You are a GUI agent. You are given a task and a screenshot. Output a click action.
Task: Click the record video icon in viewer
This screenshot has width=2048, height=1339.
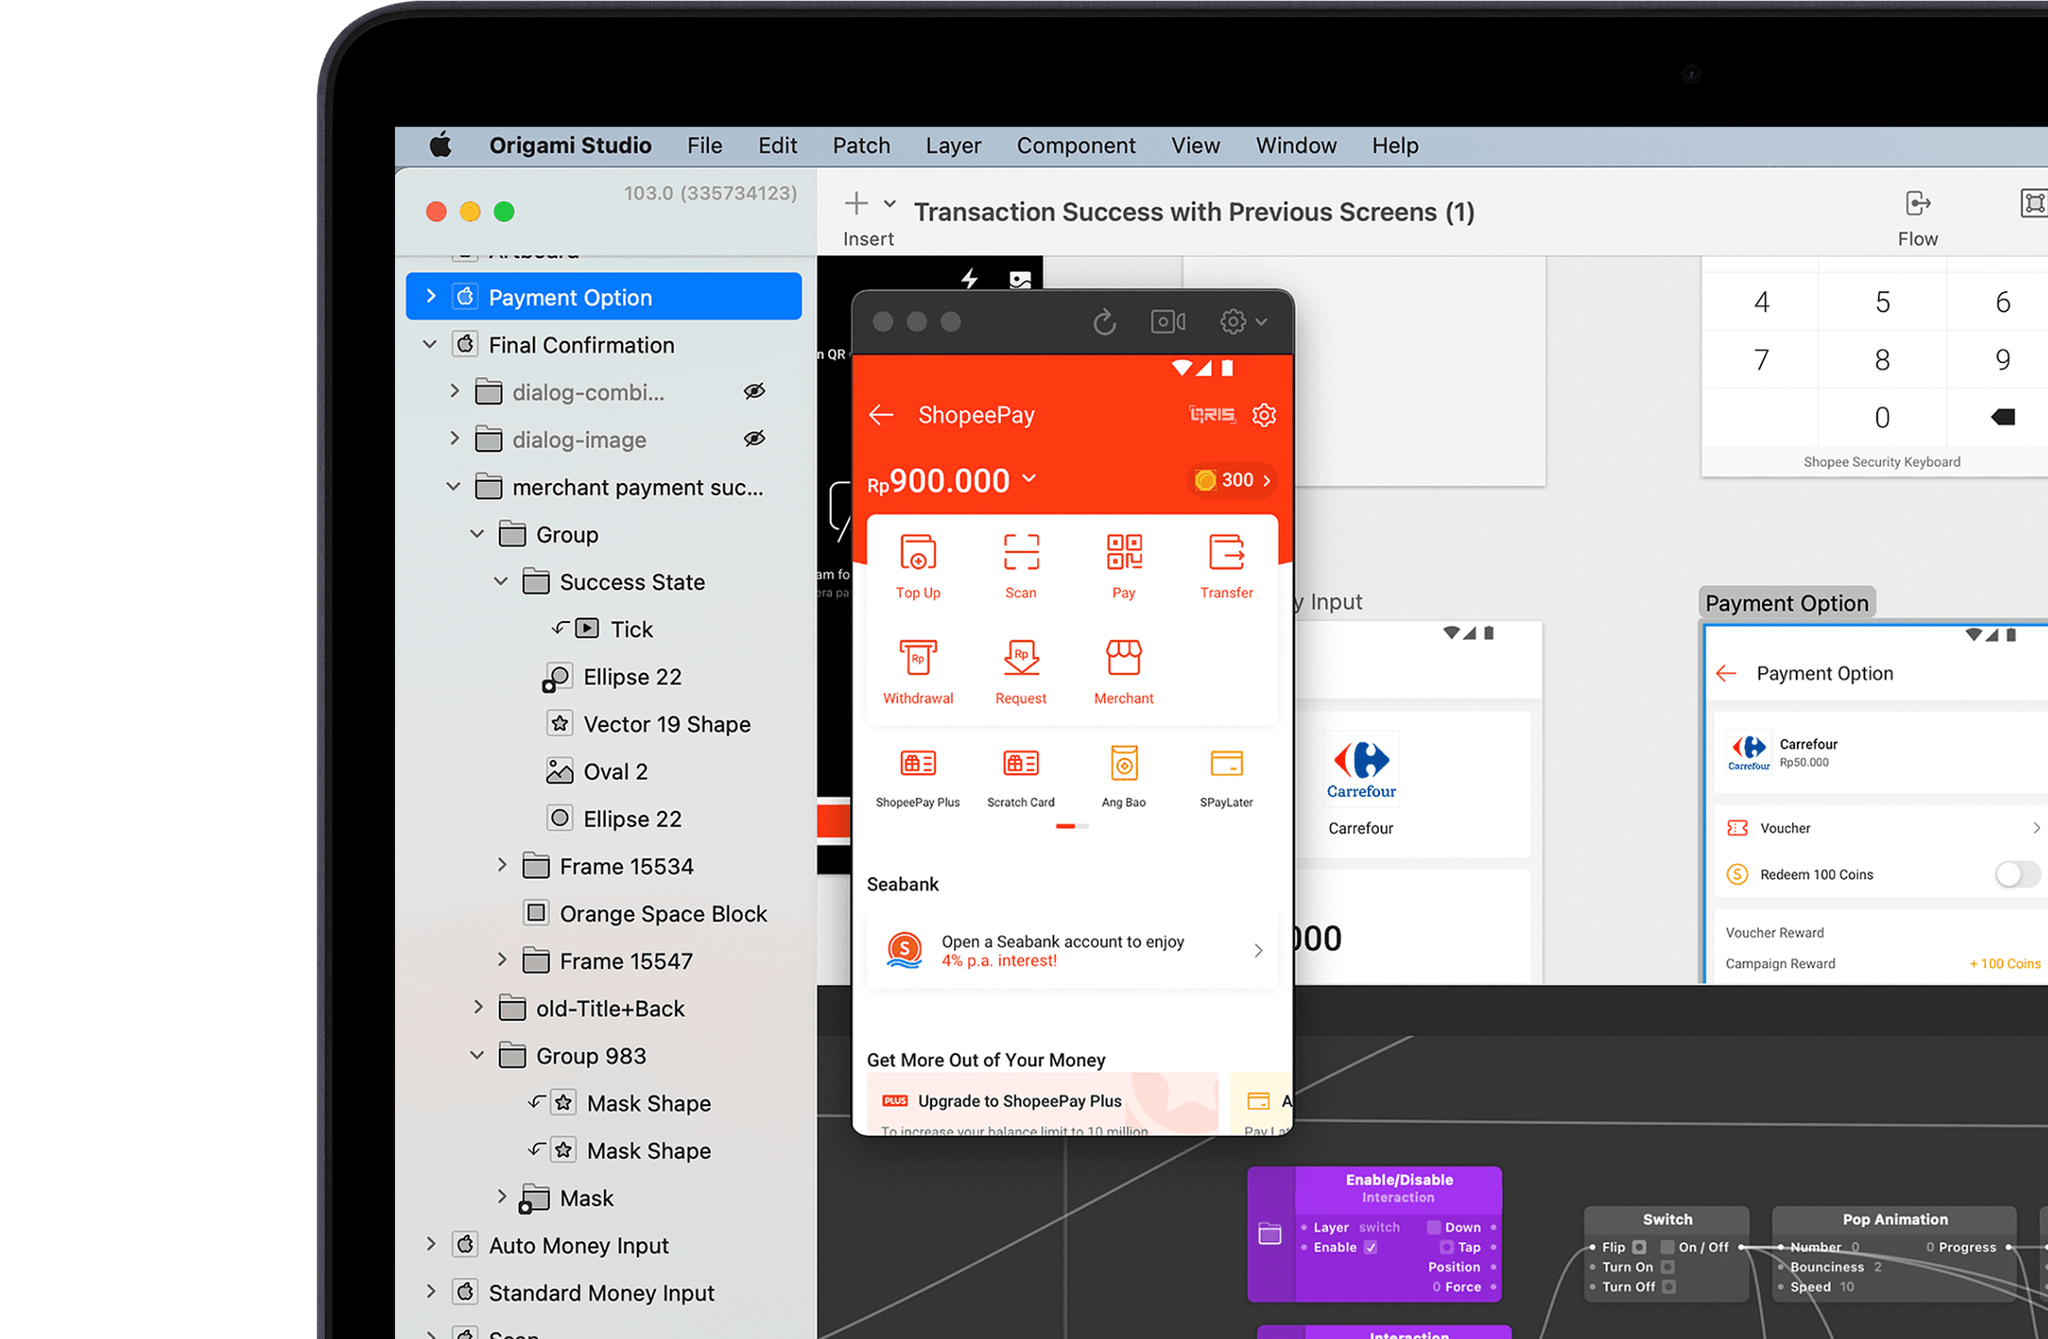[x=1168, y=321]
